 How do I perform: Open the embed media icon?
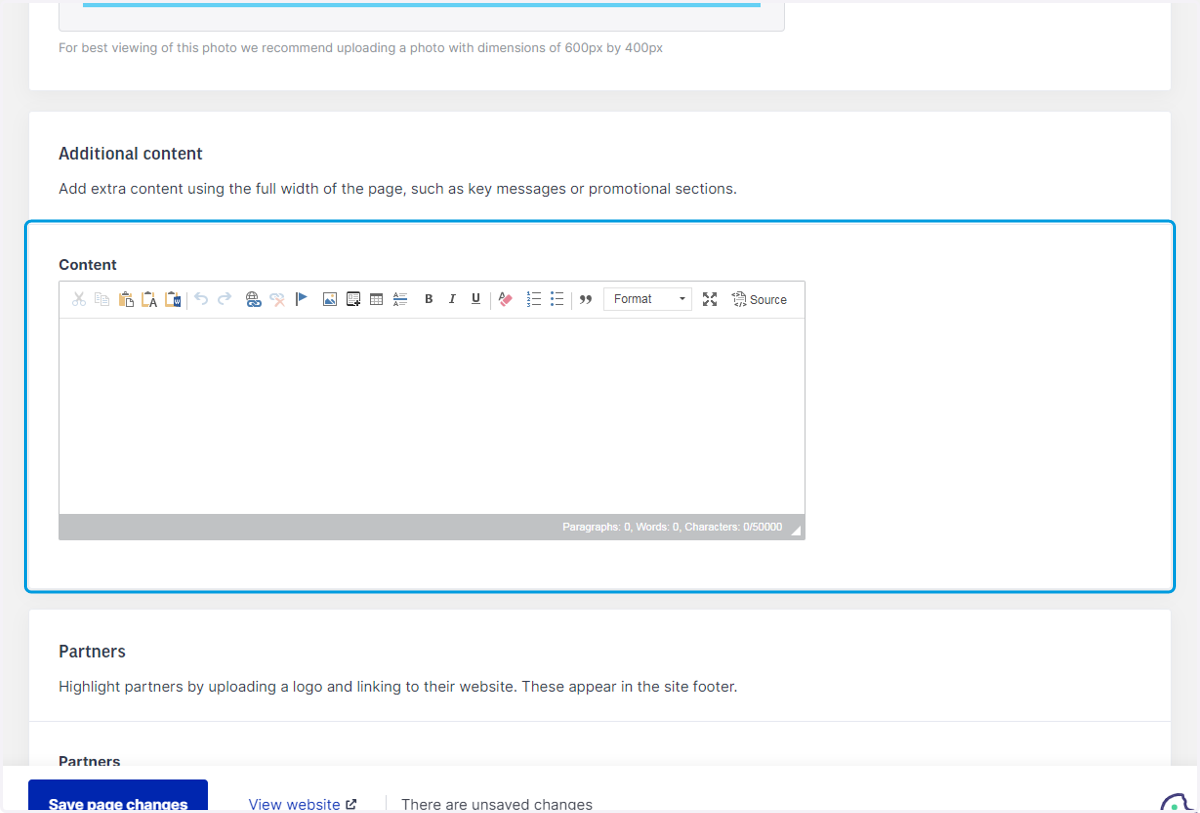353,299
